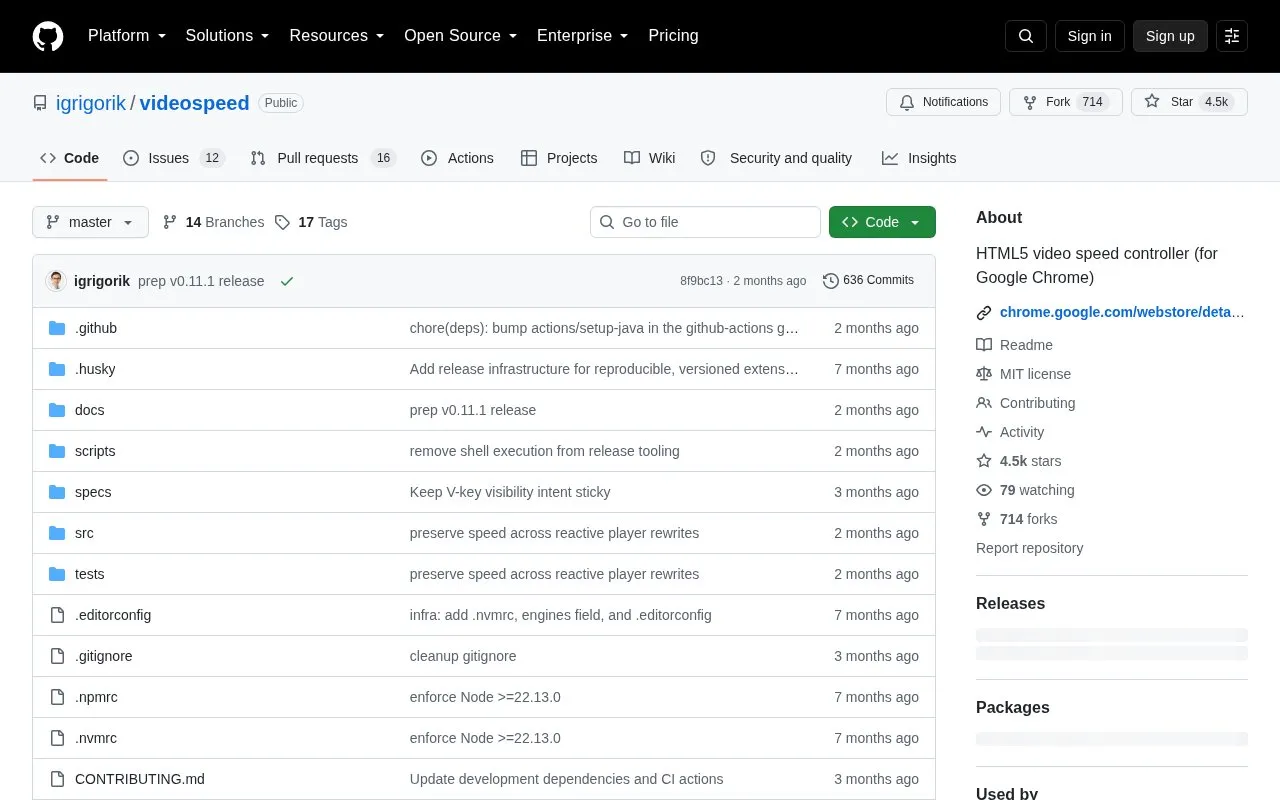Click the Report repository link
The height and width of the screenshot is (800, 1280).
click(x=1029, y=548)
